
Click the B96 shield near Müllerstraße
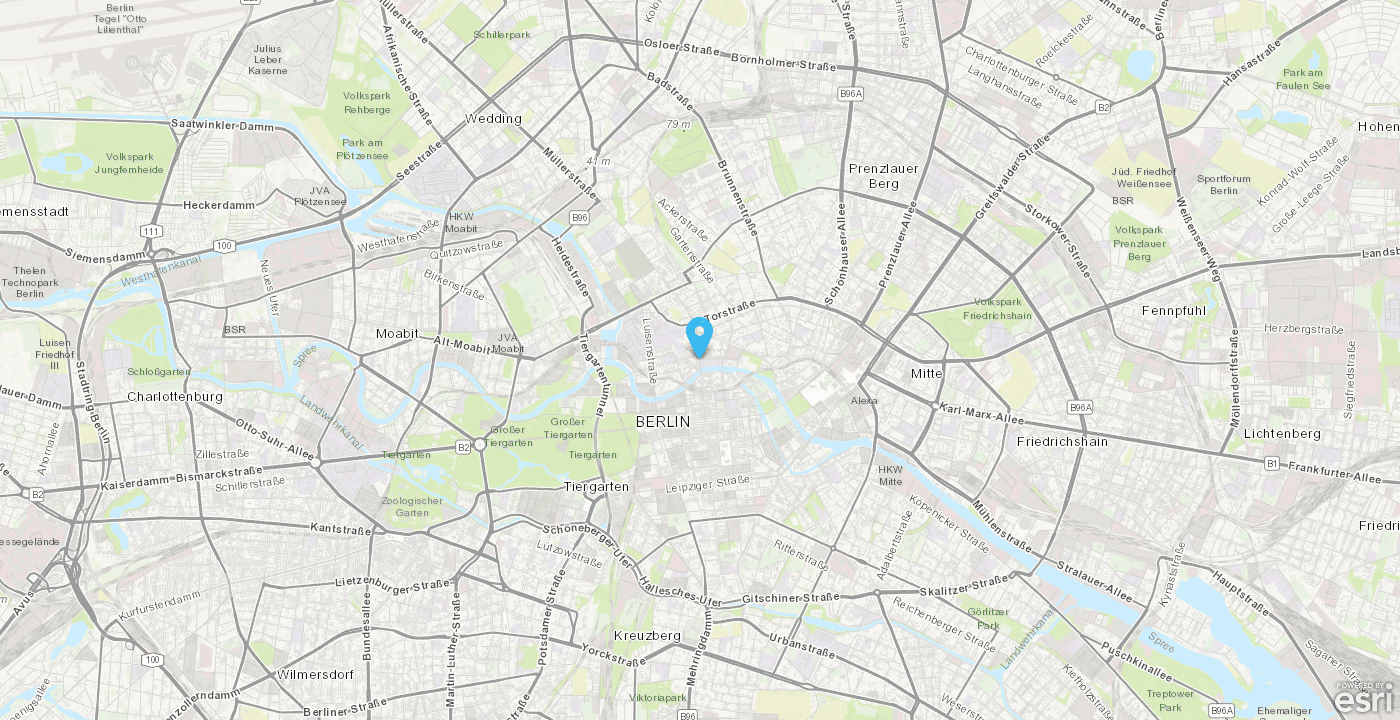pyautogui.click(x=580, y=217)
